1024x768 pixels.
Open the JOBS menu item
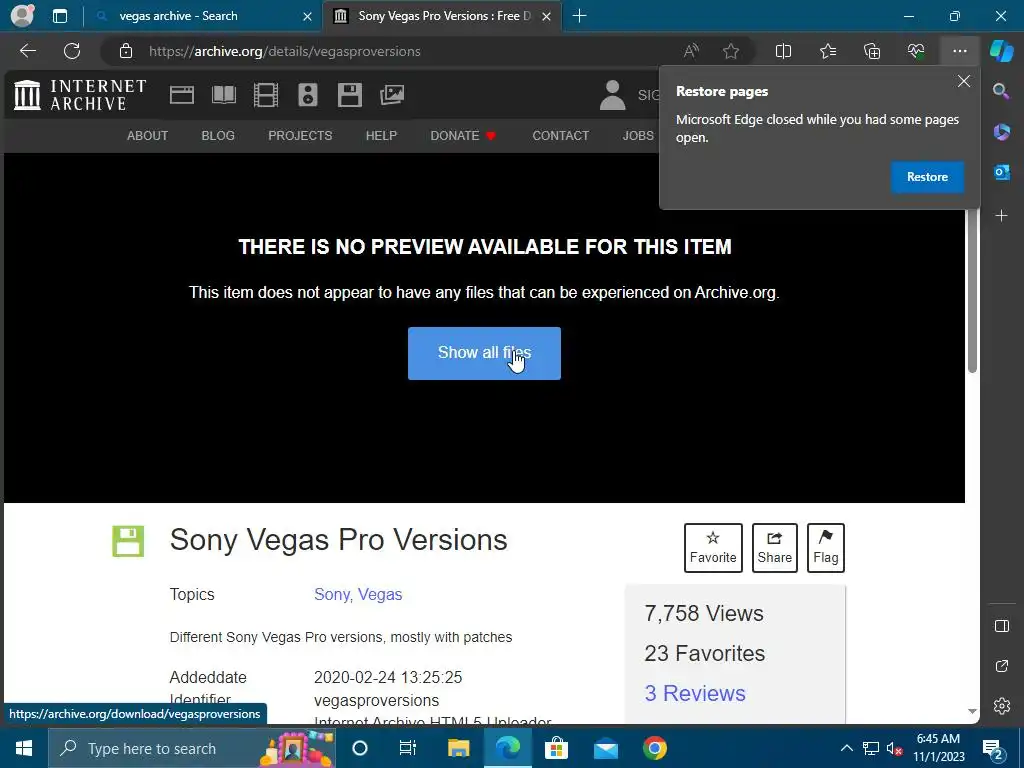(638, 136)
